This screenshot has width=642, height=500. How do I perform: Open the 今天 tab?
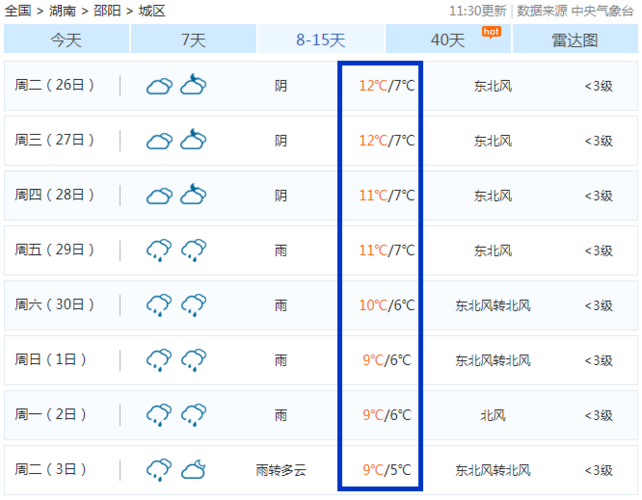(66, 39)
